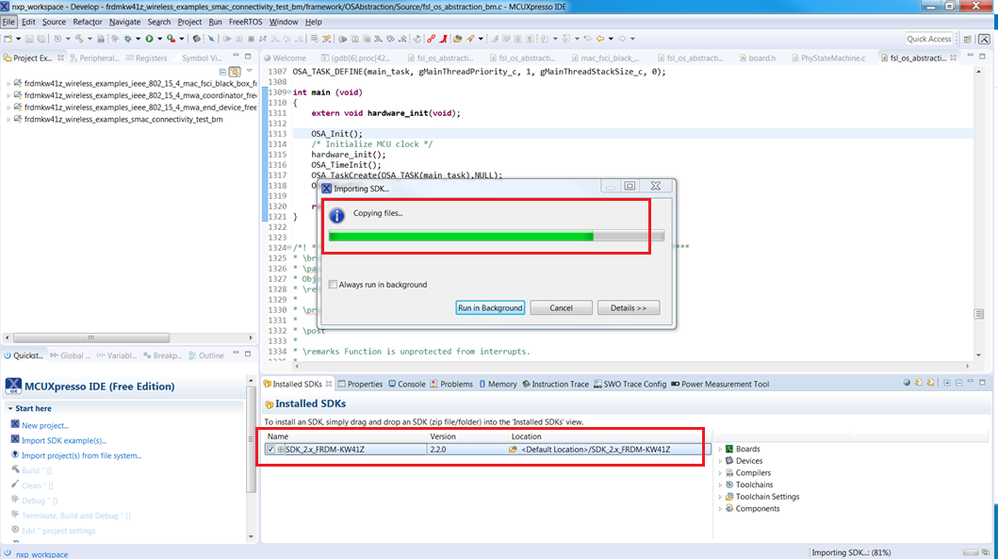Click the Open Perspective icon beside Quick Access
Viewport: 998px width, 560px height.
tap(967, 39)
